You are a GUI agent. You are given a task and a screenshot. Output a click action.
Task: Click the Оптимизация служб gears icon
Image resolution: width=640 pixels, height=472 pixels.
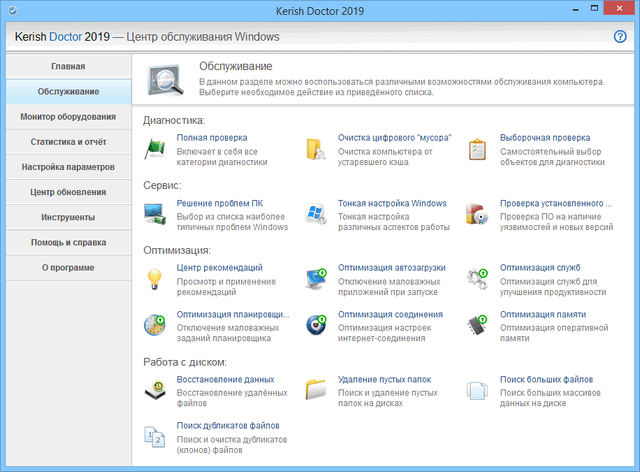click(x=478, y=278)
